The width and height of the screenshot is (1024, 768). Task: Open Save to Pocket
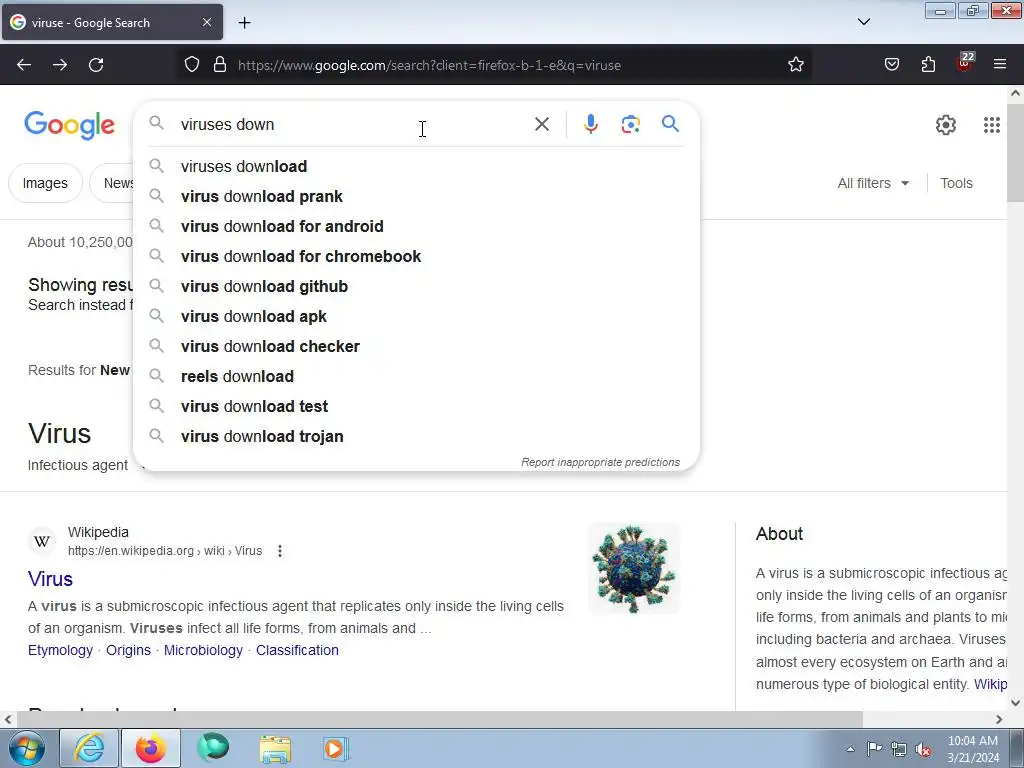click(x=891, y=65)
